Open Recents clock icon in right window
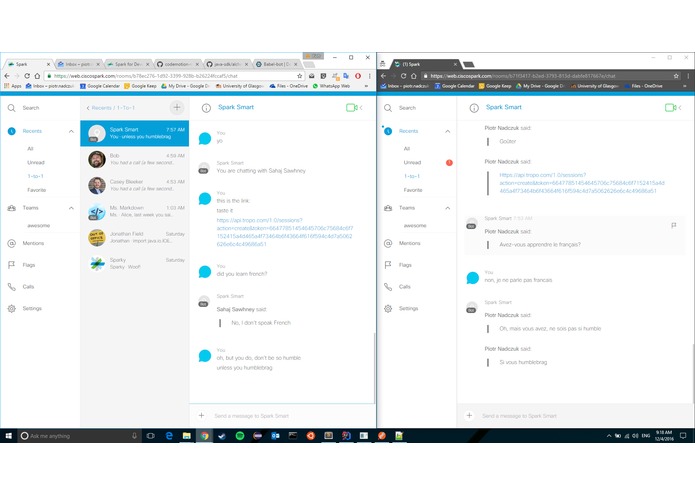 pos(388,131)
